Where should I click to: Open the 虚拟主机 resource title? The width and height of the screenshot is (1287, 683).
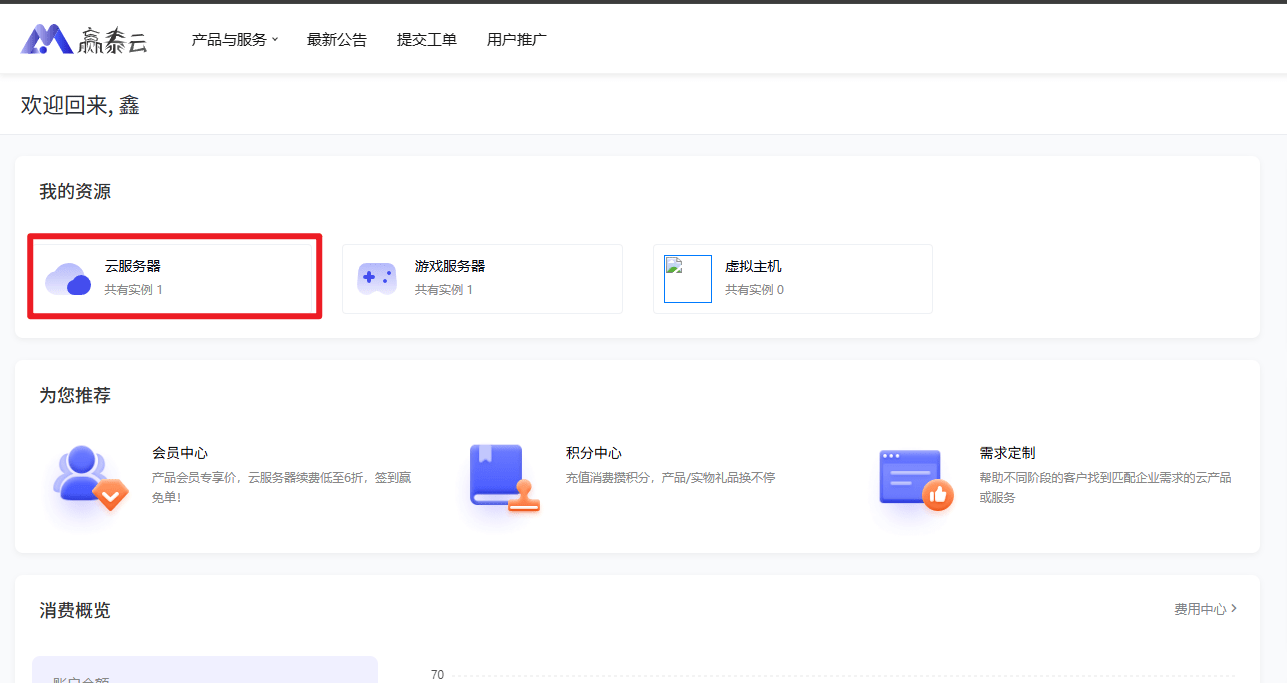tap(753, 266)
